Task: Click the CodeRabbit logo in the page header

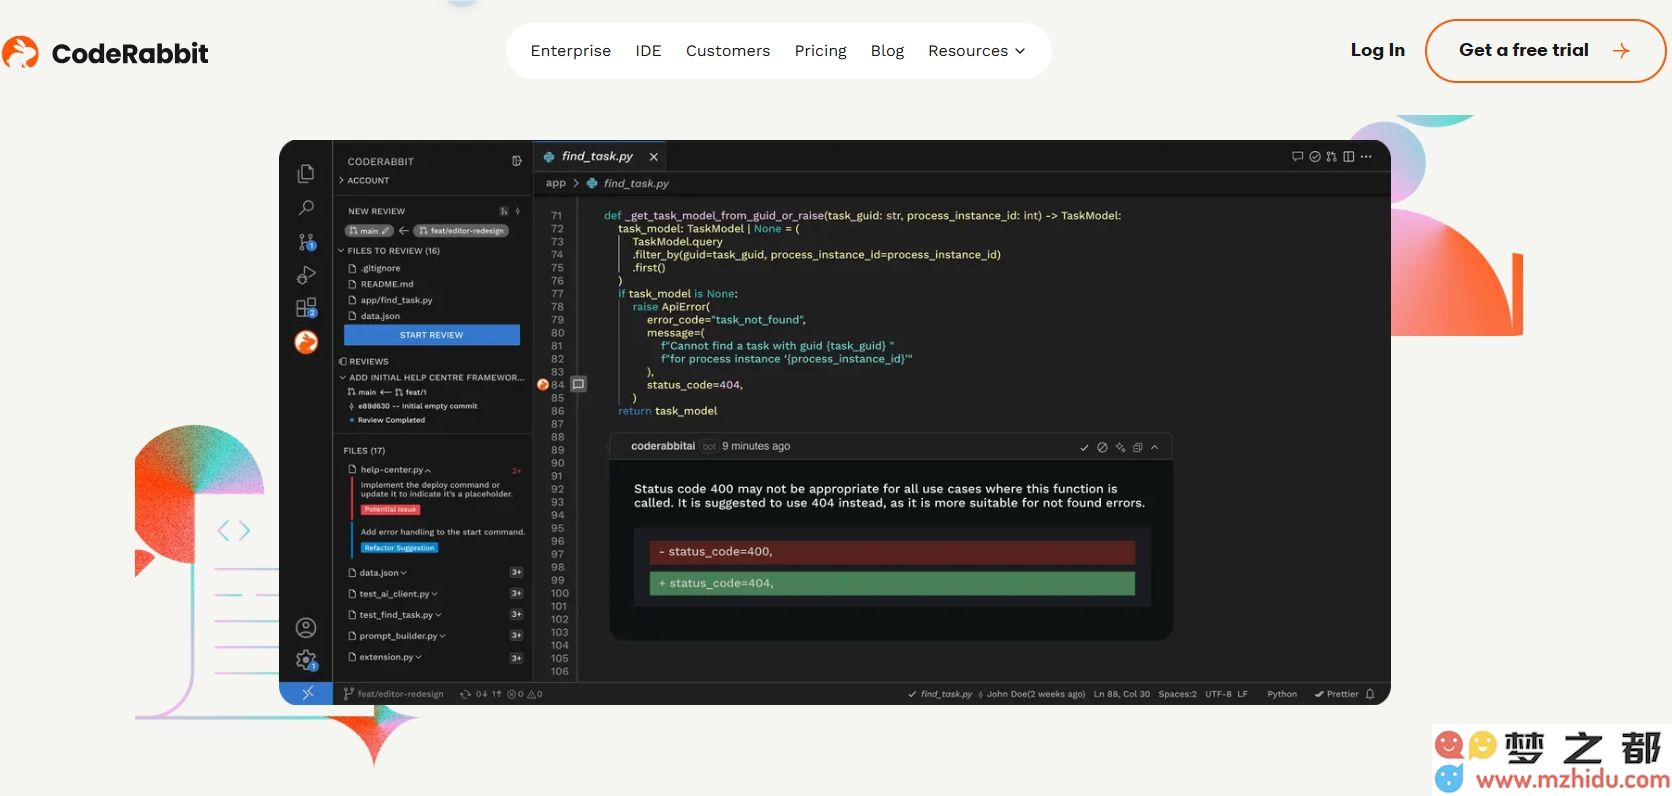Action: point(105,53)
